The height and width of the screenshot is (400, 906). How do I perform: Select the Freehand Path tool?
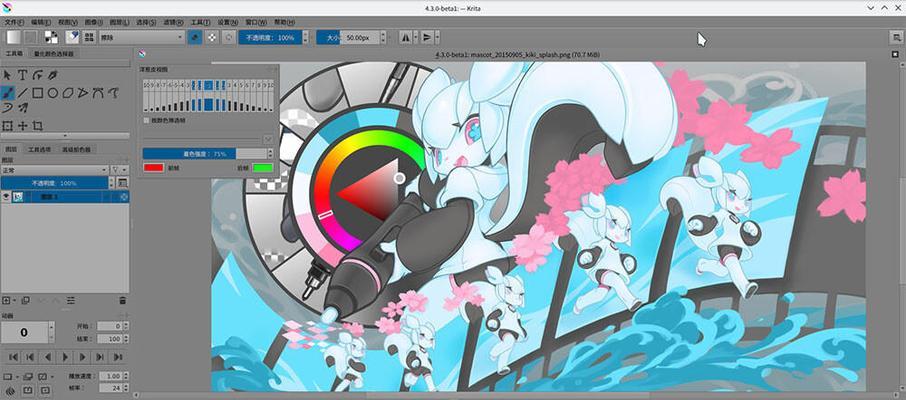pyautogui.click(x=113, y=92)
